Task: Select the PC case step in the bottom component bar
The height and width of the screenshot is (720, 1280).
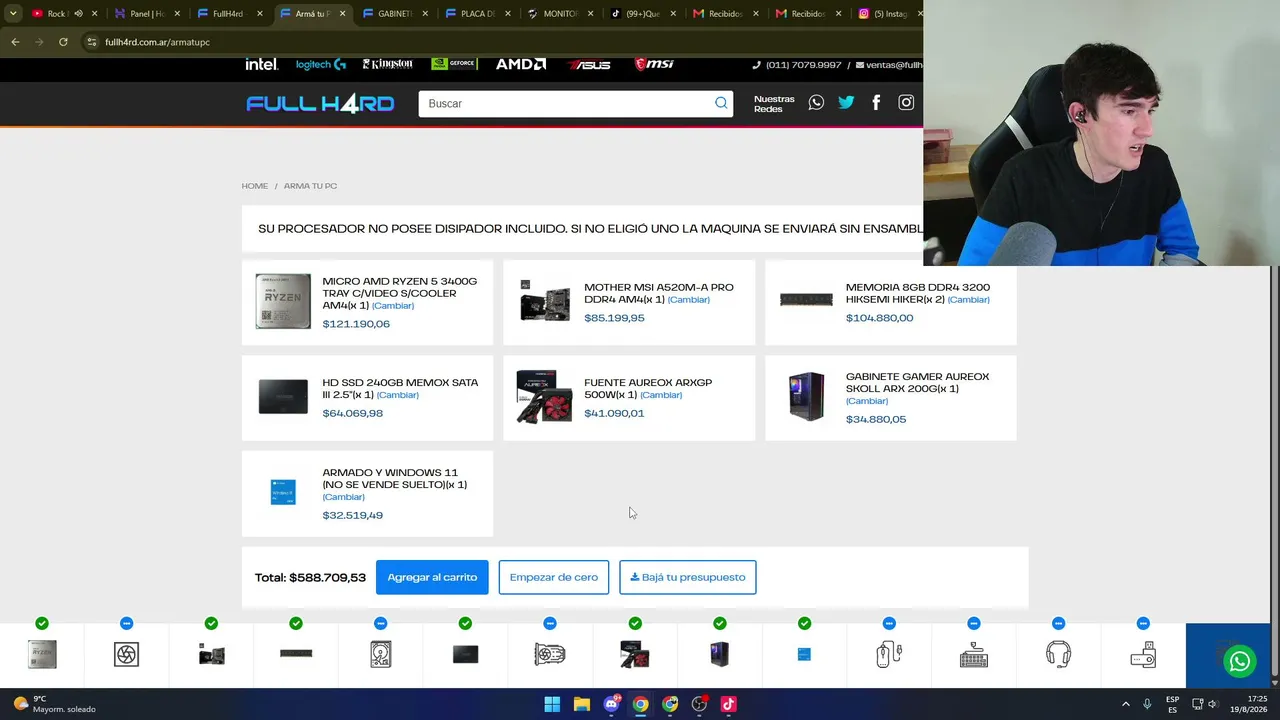Action: pos(719,655)
